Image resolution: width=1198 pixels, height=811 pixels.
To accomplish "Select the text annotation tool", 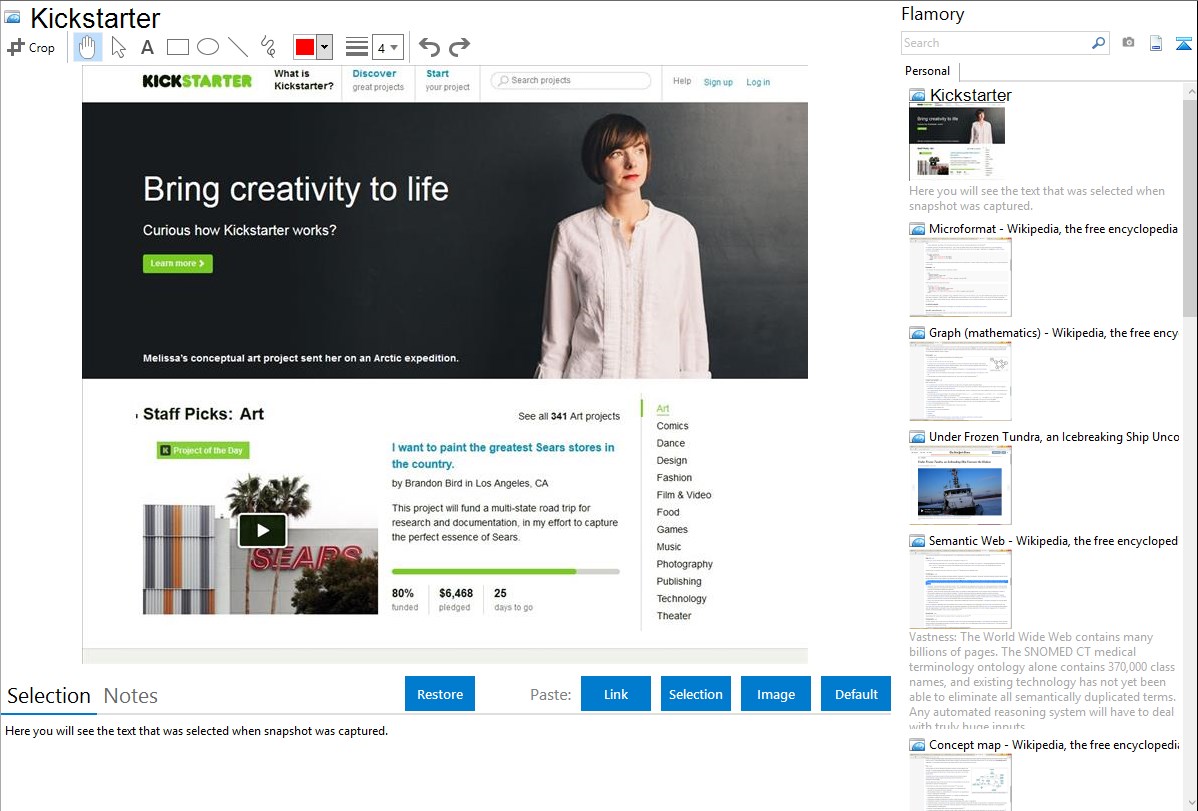I will pyautogui.click(x=147, y=47).
